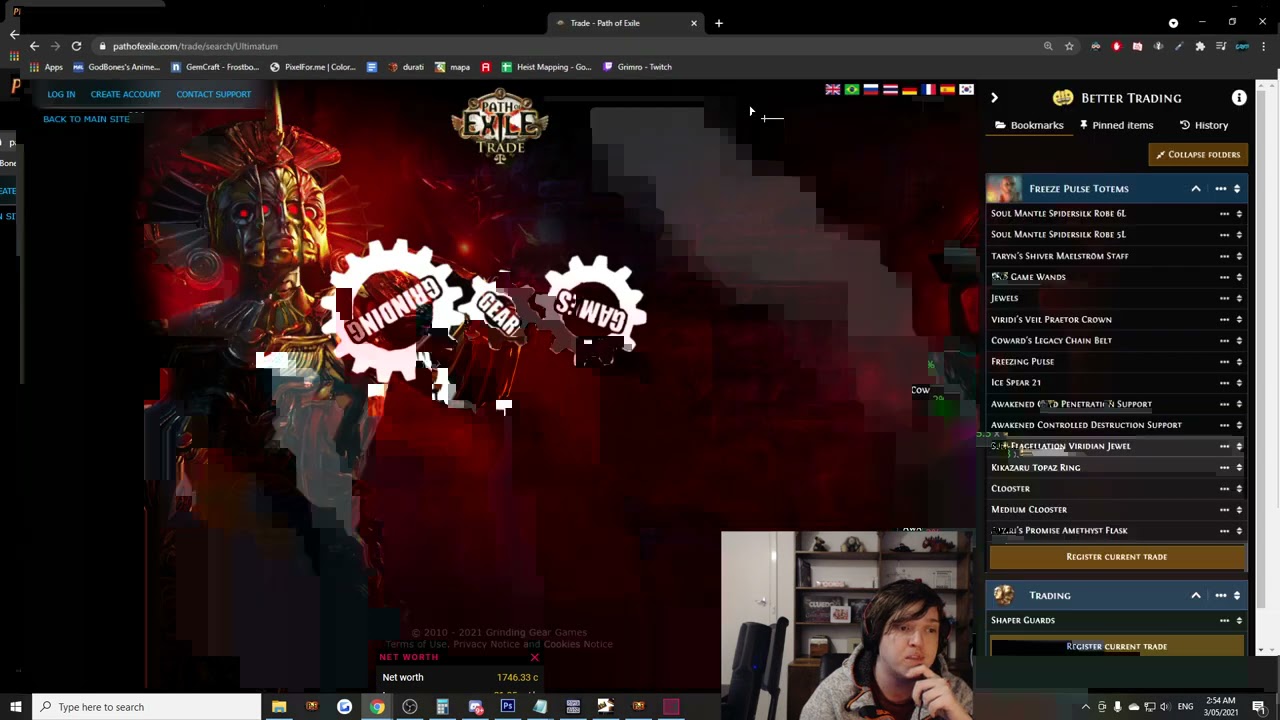Open Chrome three-dot menu
The width and height of the screenshot is (1280, 720).
[x=1264, y=46]
